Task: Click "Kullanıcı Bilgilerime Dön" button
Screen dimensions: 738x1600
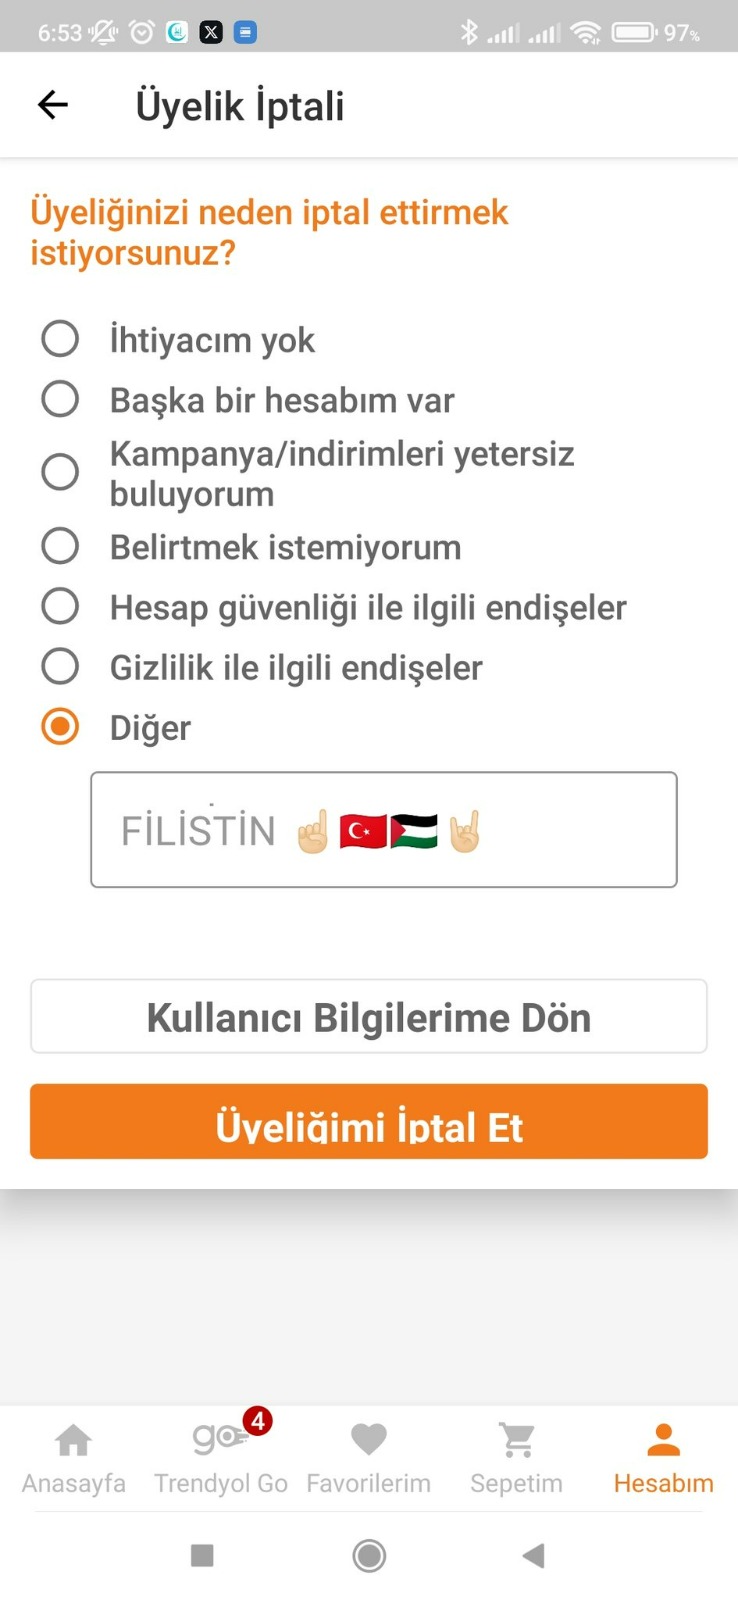Action: (x=368, y=1016)
